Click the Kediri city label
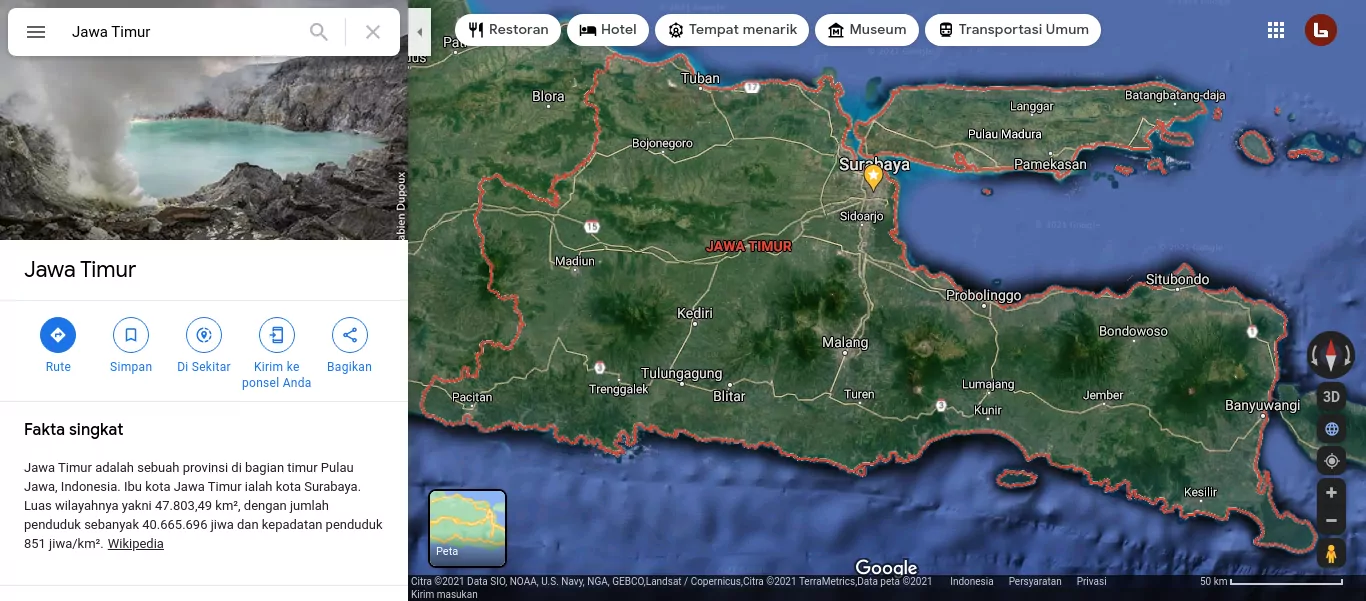 pyautogui.click(x=695, y=313)
